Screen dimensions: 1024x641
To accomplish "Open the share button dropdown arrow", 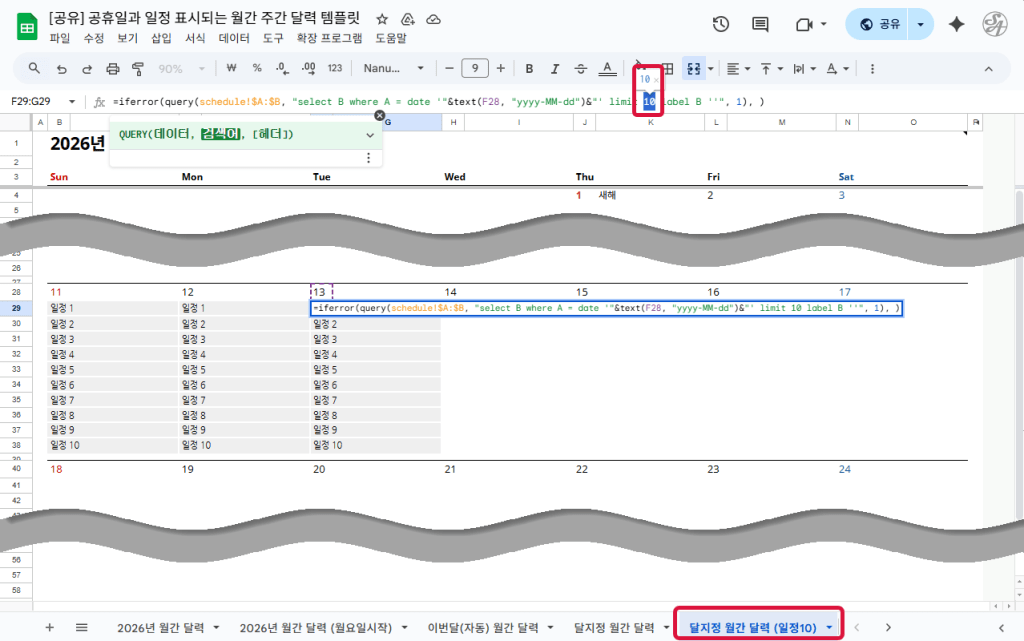I will click(920, 25).
